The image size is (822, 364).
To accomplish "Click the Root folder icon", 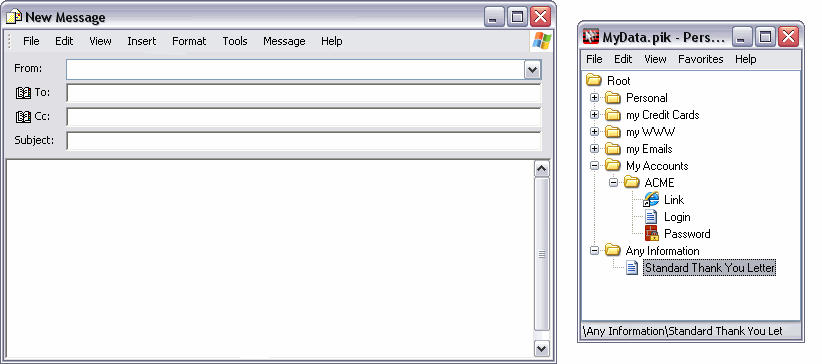I will click(x=593, y=80).
